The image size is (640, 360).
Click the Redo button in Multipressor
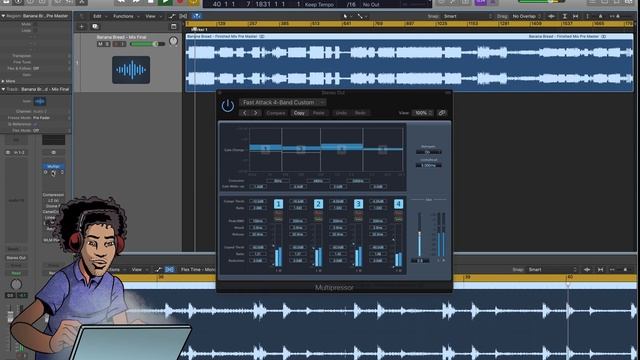tap(360, 113)
